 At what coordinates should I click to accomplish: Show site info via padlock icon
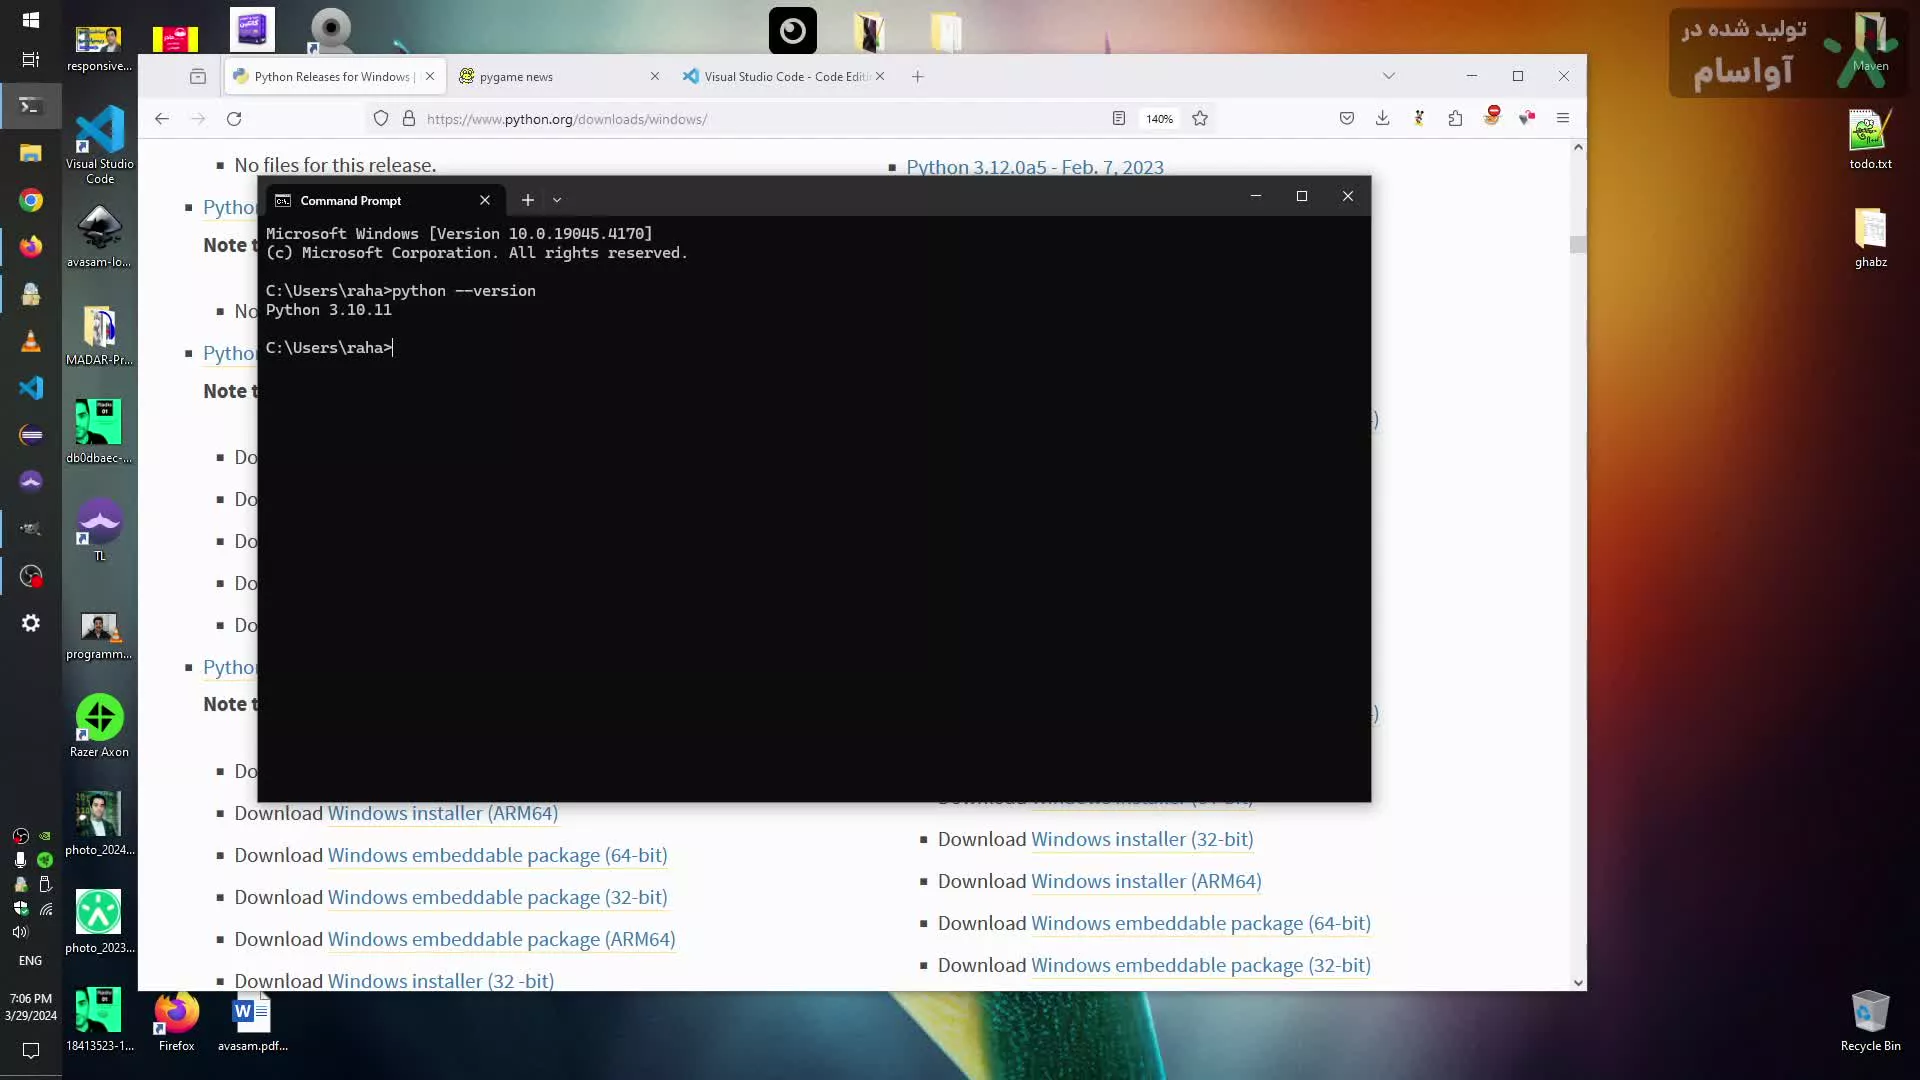[409, 119]
